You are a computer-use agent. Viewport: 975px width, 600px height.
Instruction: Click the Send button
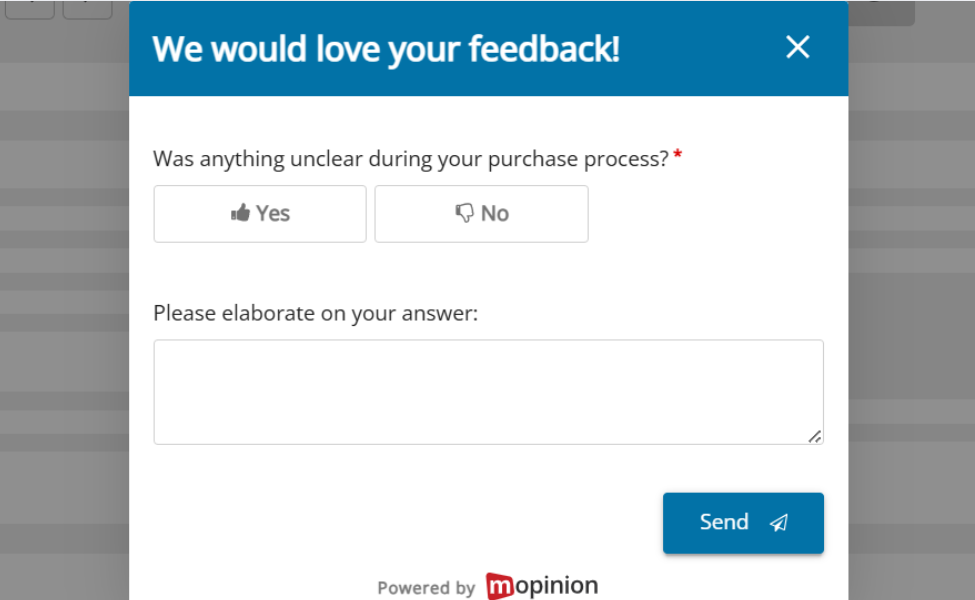tap(742, 522)
